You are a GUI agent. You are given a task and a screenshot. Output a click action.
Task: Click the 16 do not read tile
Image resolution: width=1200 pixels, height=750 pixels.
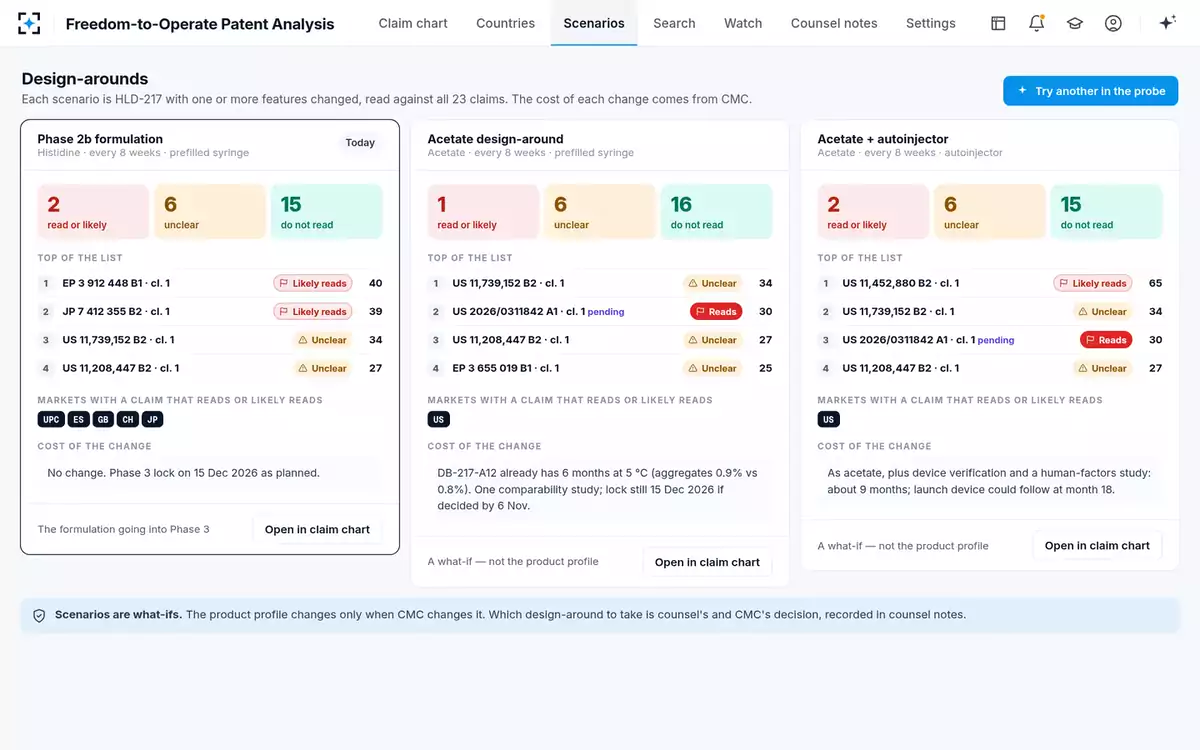(x=716, y=211)
